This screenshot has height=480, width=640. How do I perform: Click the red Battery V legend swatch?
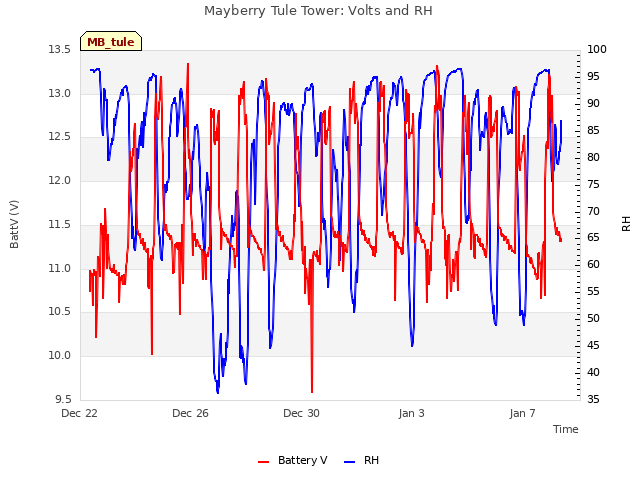pos(264,462)
